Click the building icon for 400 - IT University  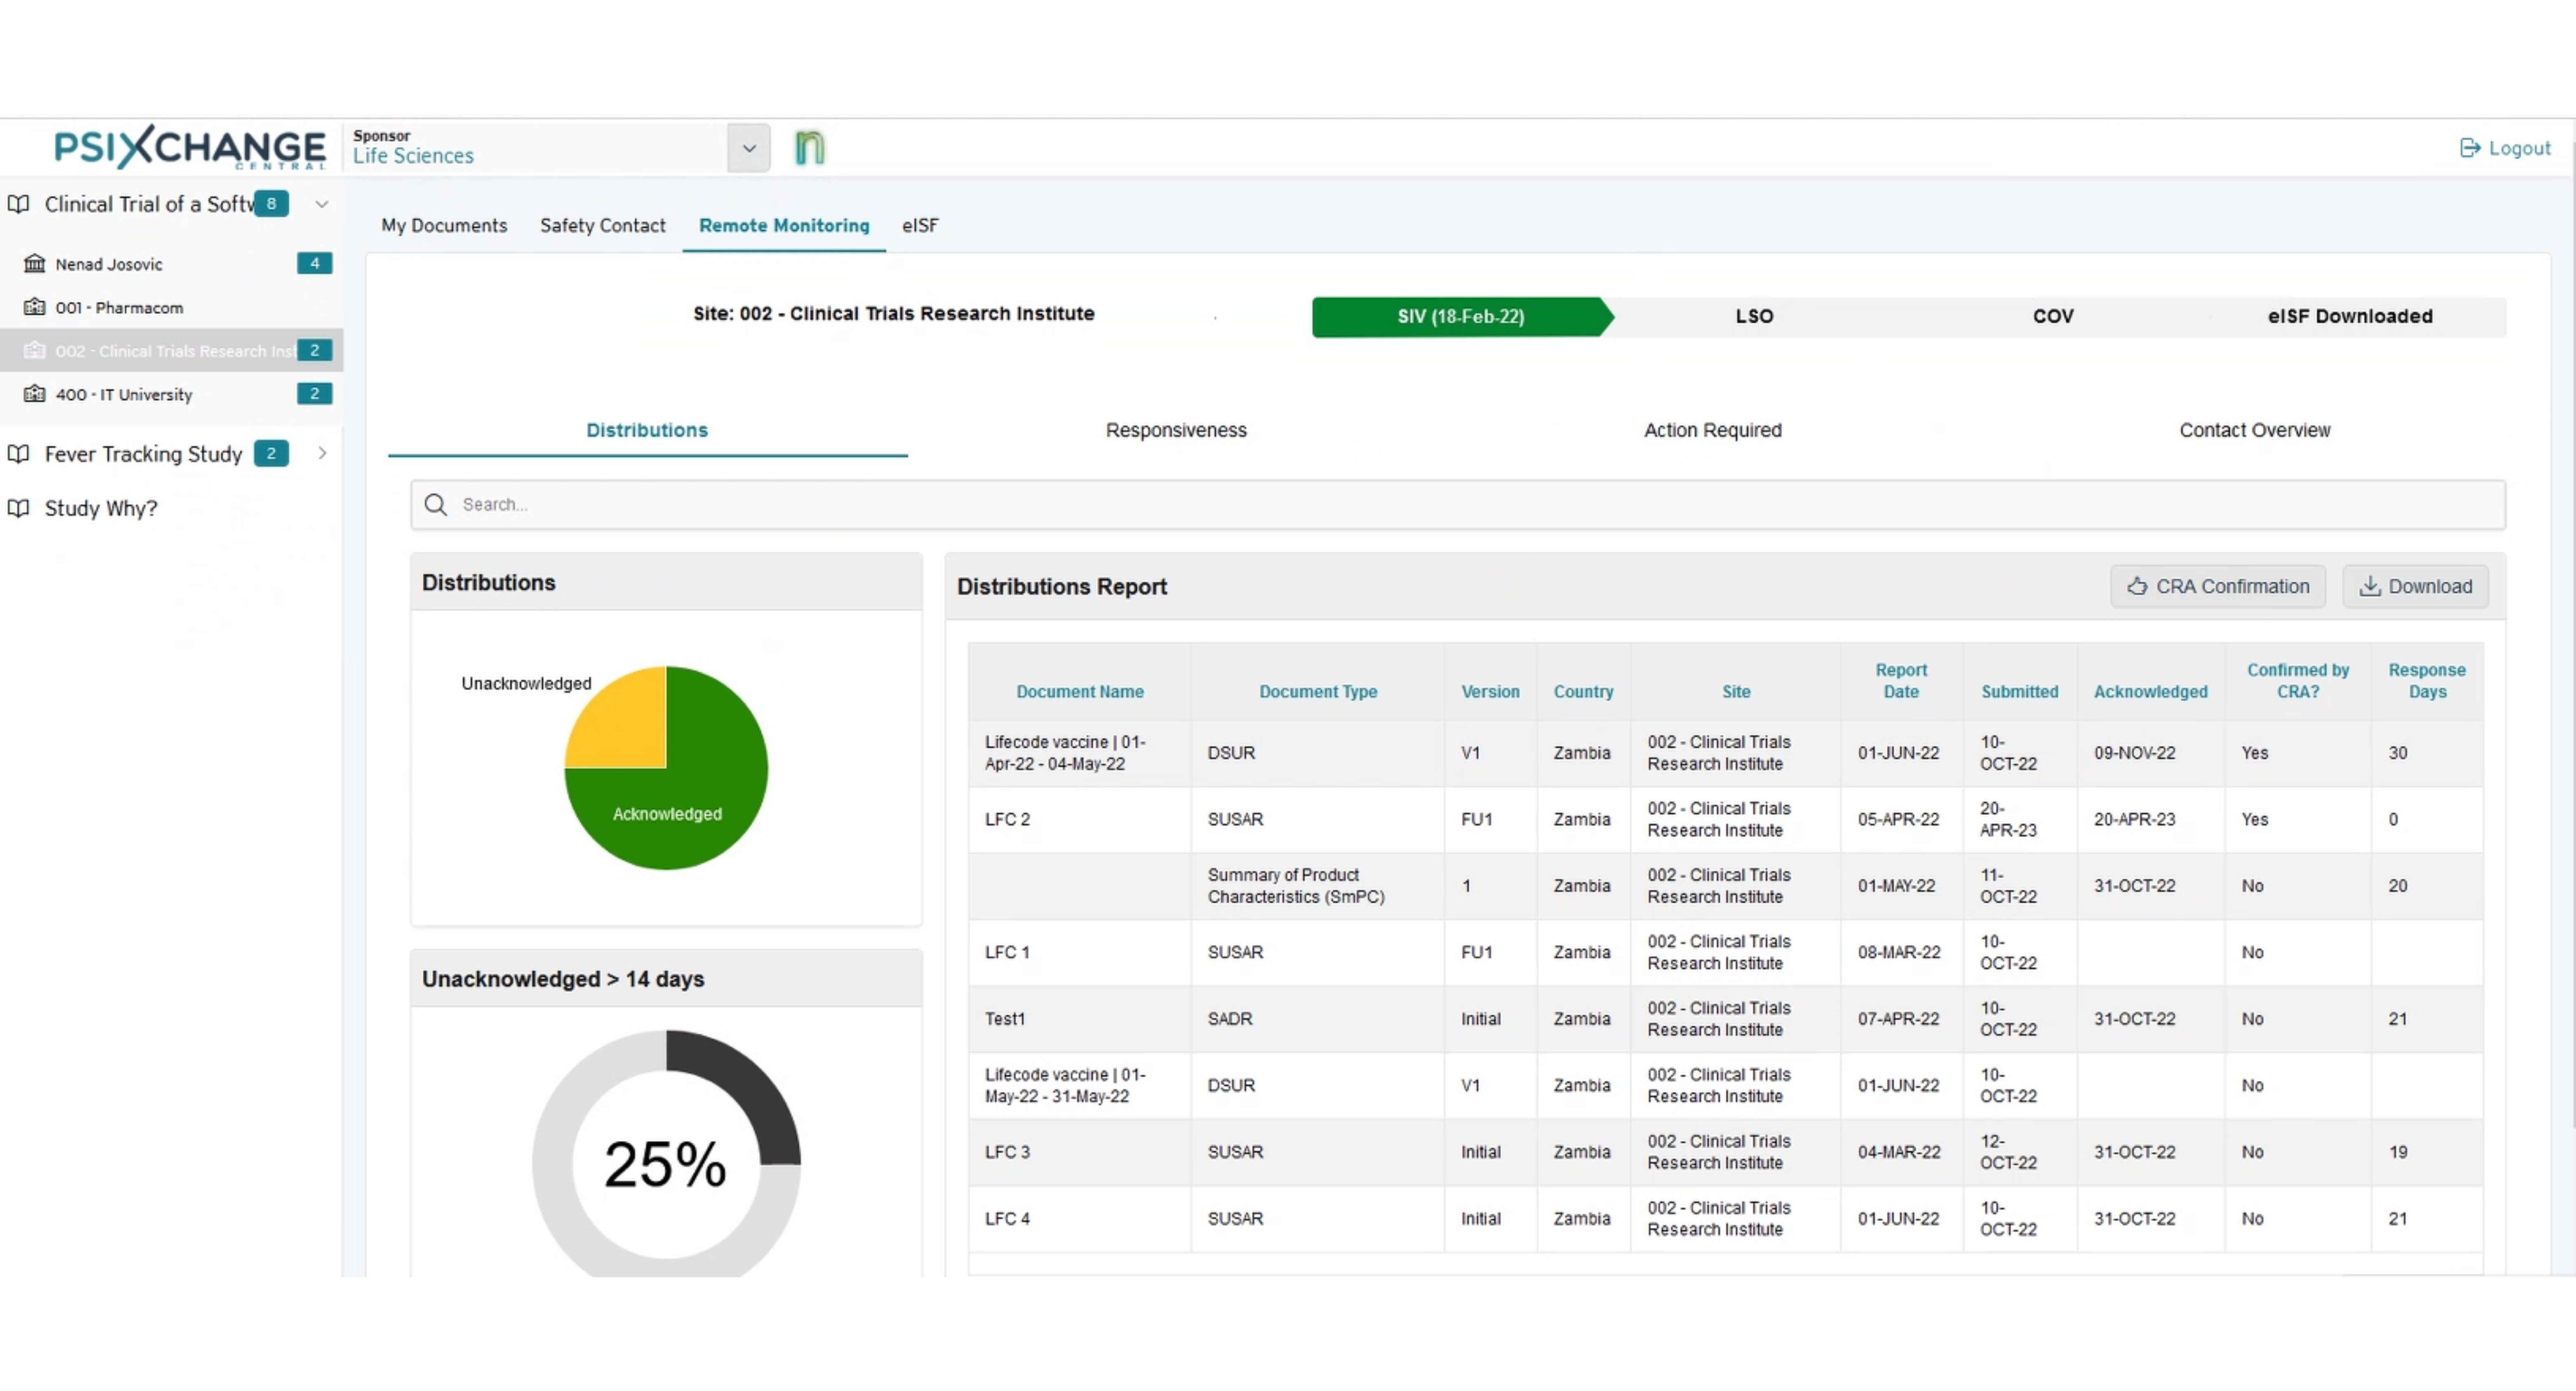[x=35, y=394]
